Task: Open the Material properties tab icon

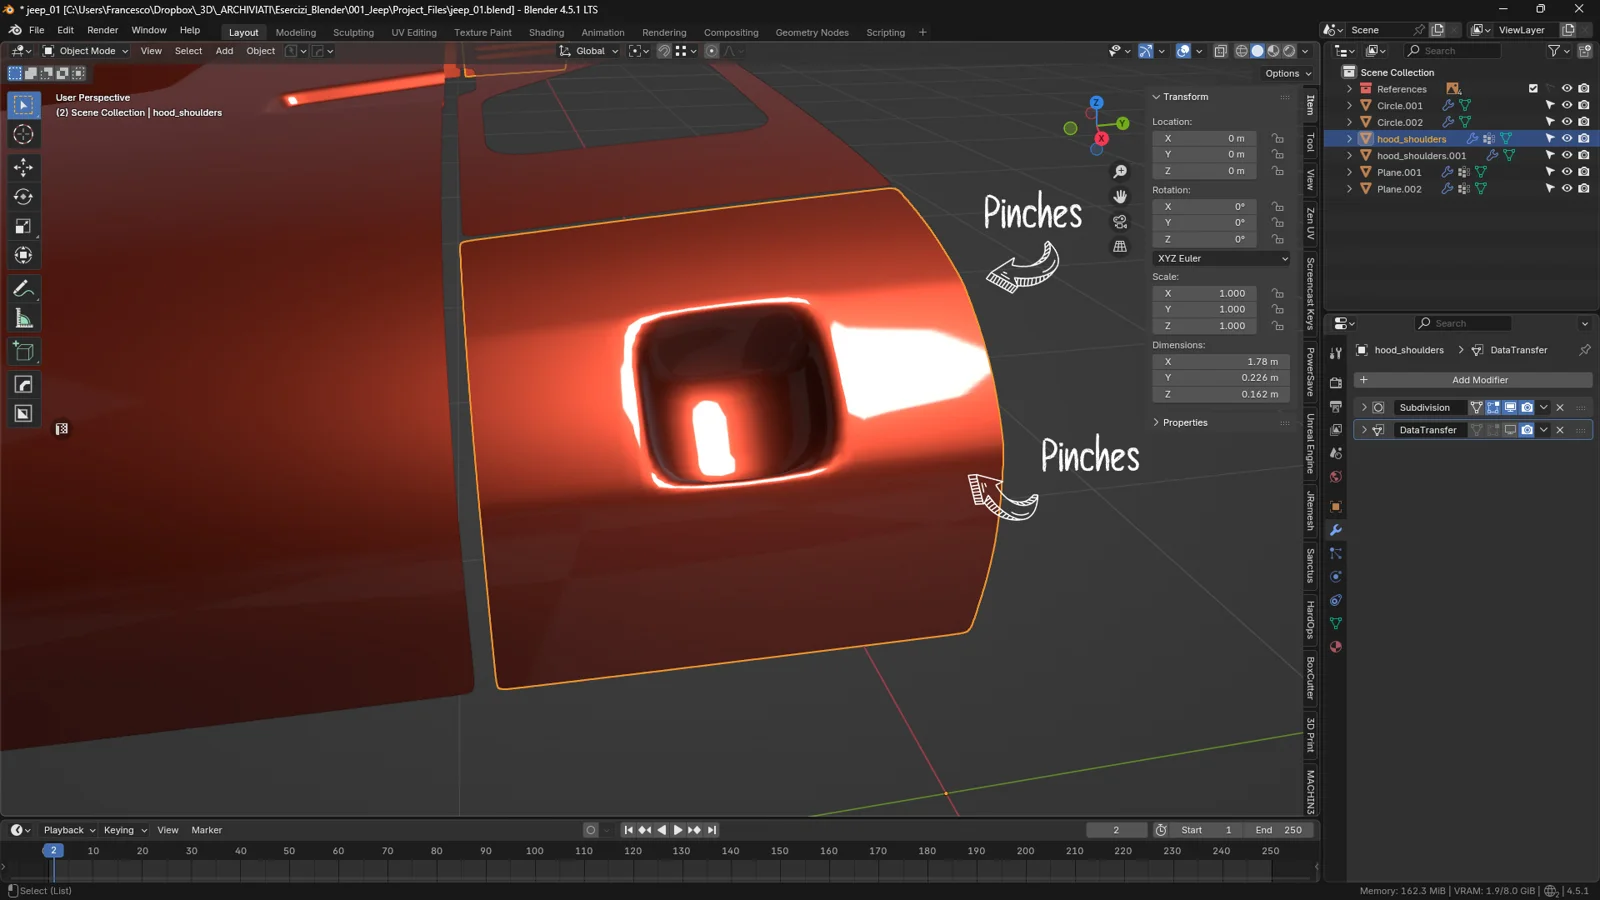Action: click(1335, 647)
